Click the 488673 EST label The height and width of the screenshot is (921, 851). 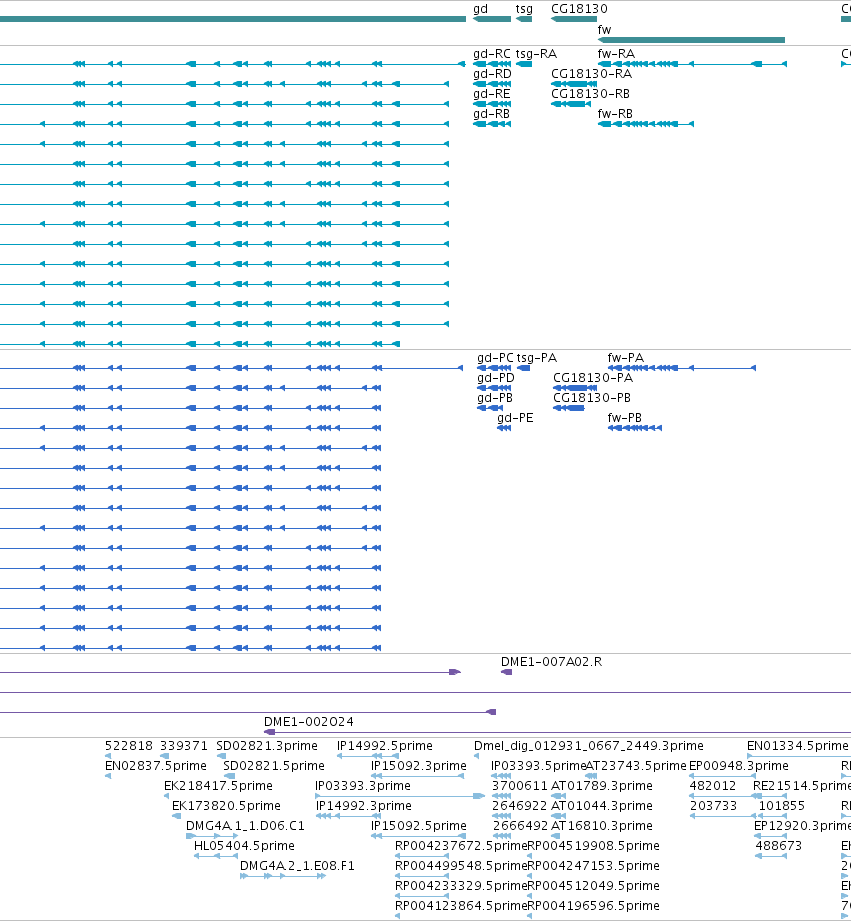[x=778, y=846]
